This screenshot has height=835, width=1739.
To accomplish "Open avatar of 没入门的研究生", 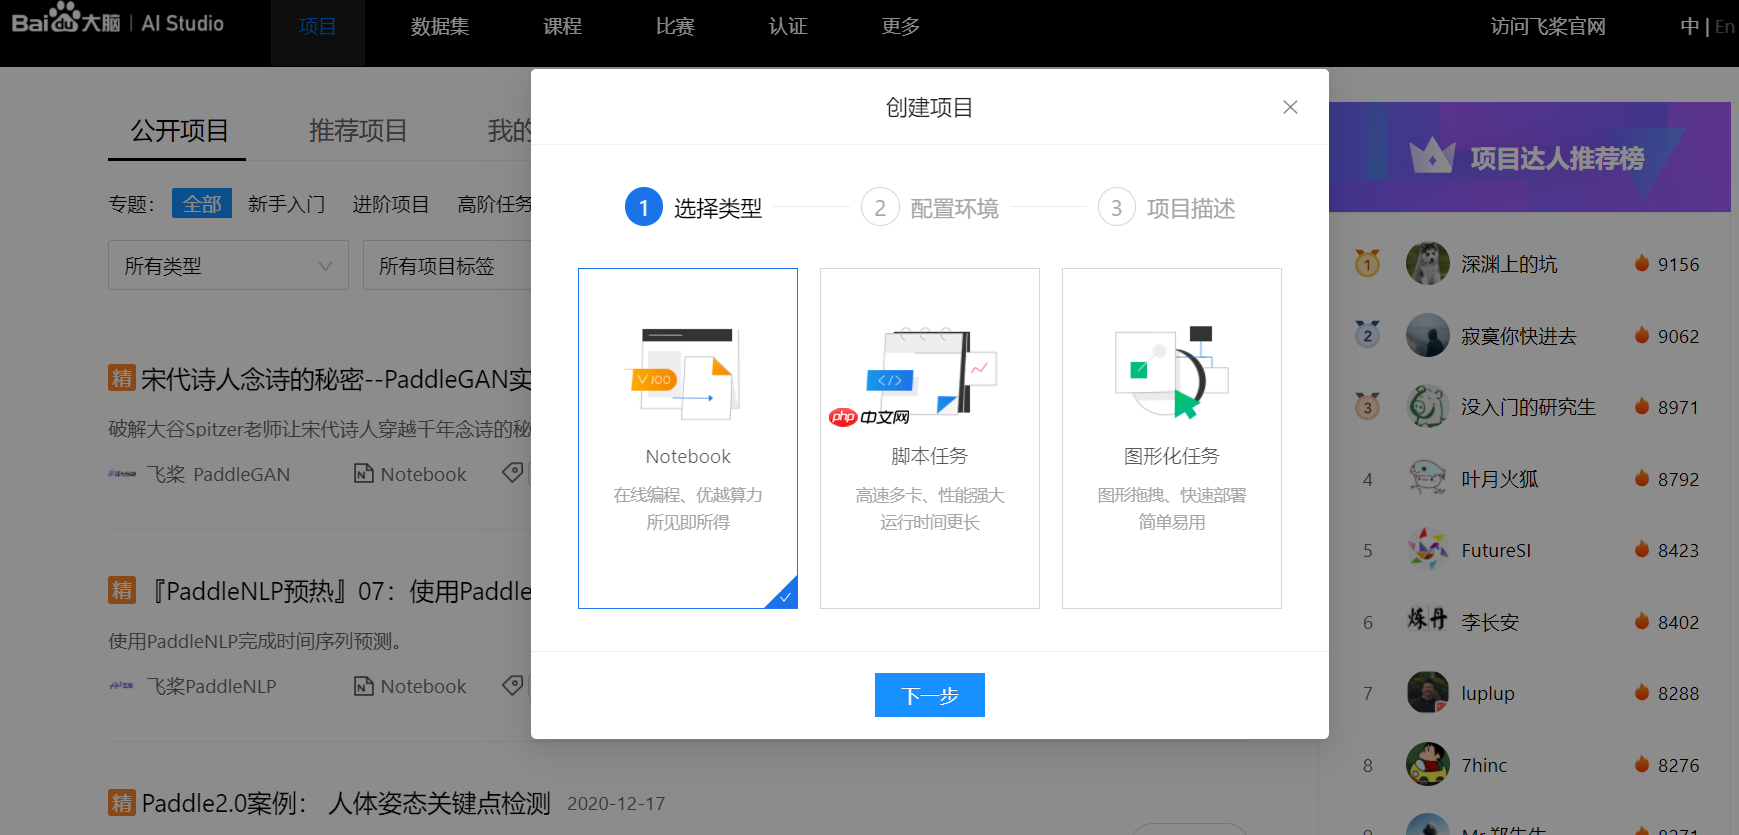I will click(x=1428, y=406).
